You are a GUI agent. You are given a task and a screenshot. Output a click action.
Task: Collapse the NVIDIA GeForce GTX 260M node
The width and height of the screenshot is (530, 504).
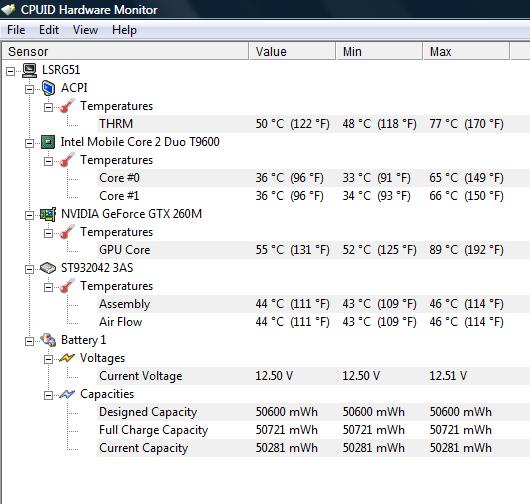[29, 215]
